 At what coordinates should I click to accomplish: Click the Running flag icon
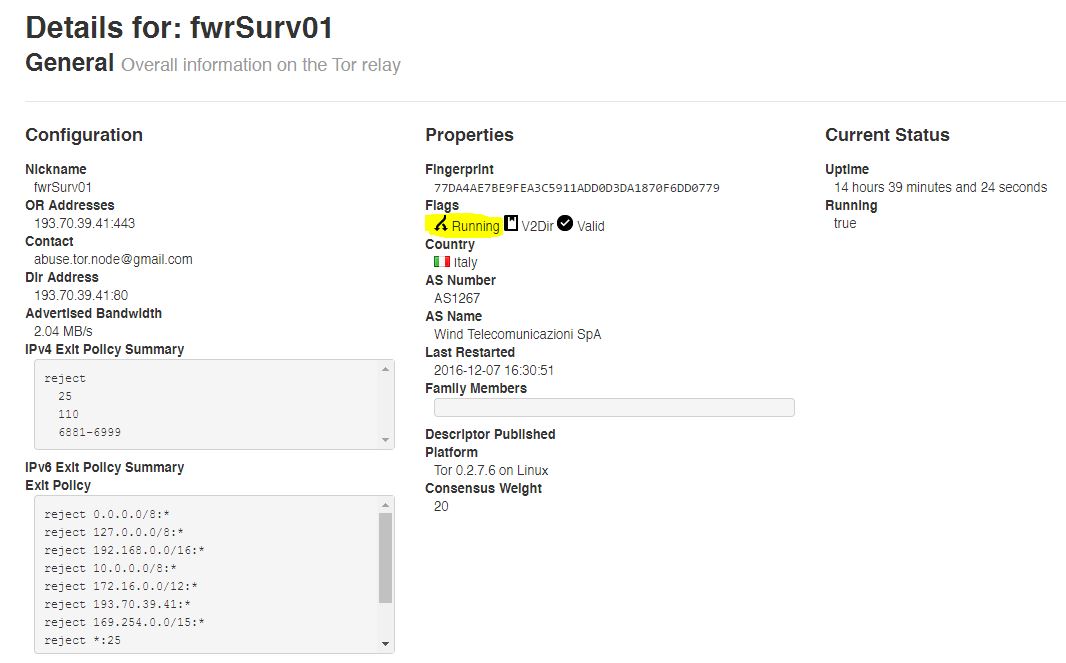(440, 224)
